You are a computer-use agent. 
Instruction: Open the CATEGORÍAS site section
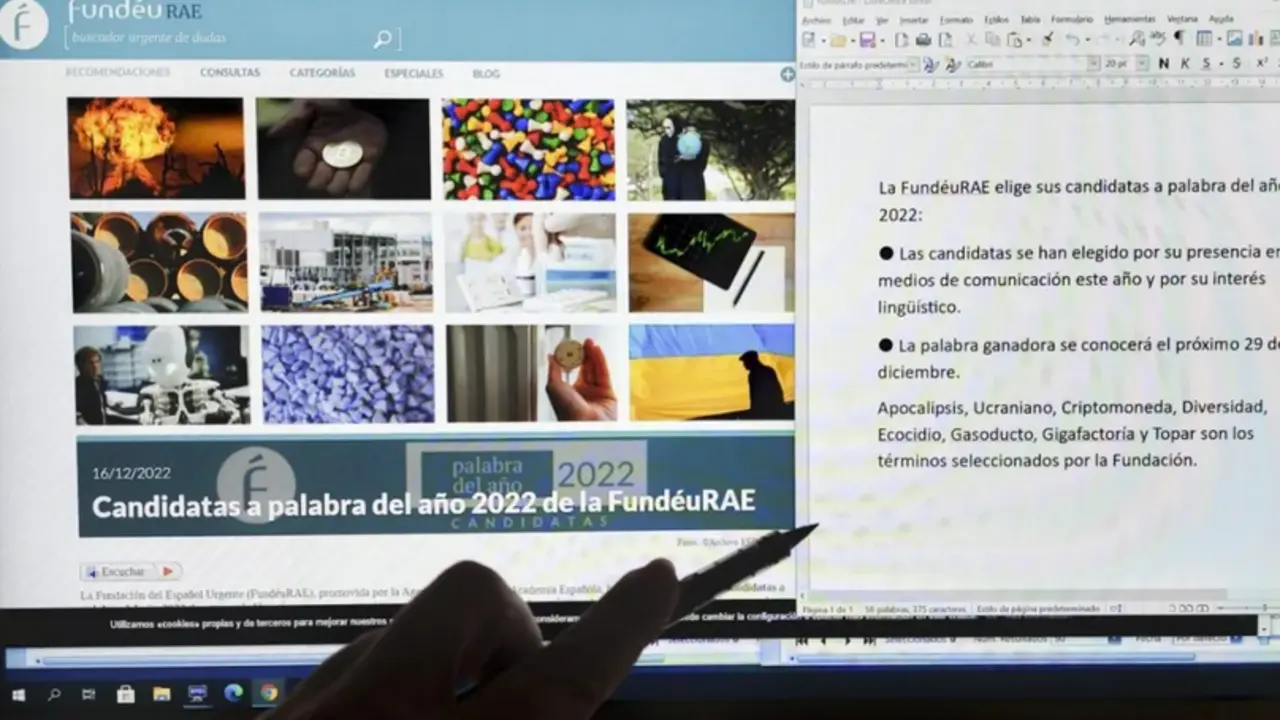(x=322, y=73)
